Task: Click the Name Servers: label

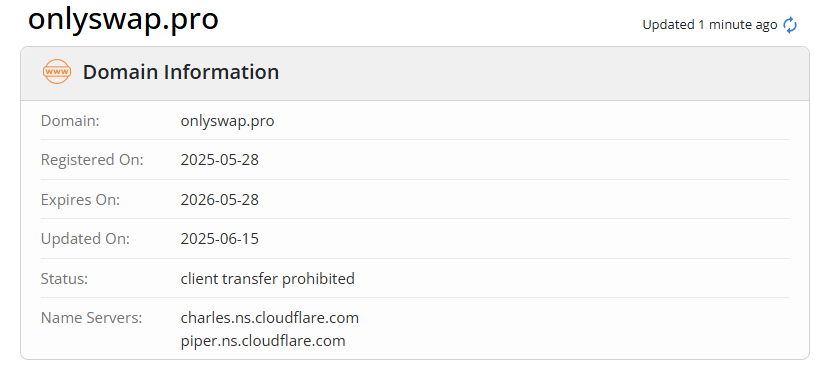Action: click(x=92, y=317)
